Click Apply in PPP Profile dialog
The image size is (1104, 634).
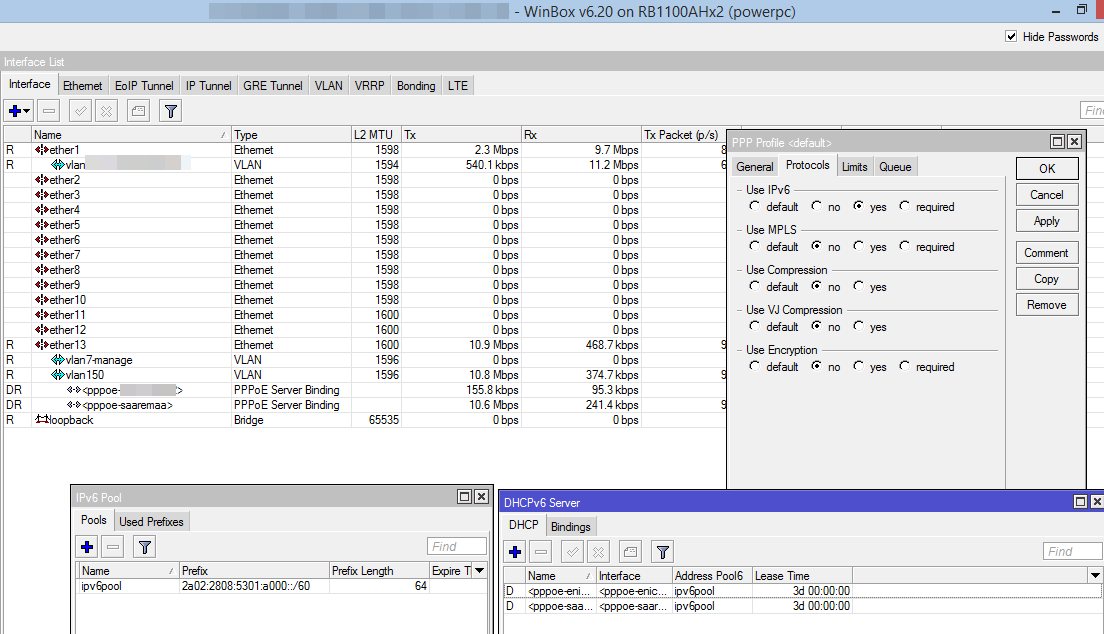1047,221
